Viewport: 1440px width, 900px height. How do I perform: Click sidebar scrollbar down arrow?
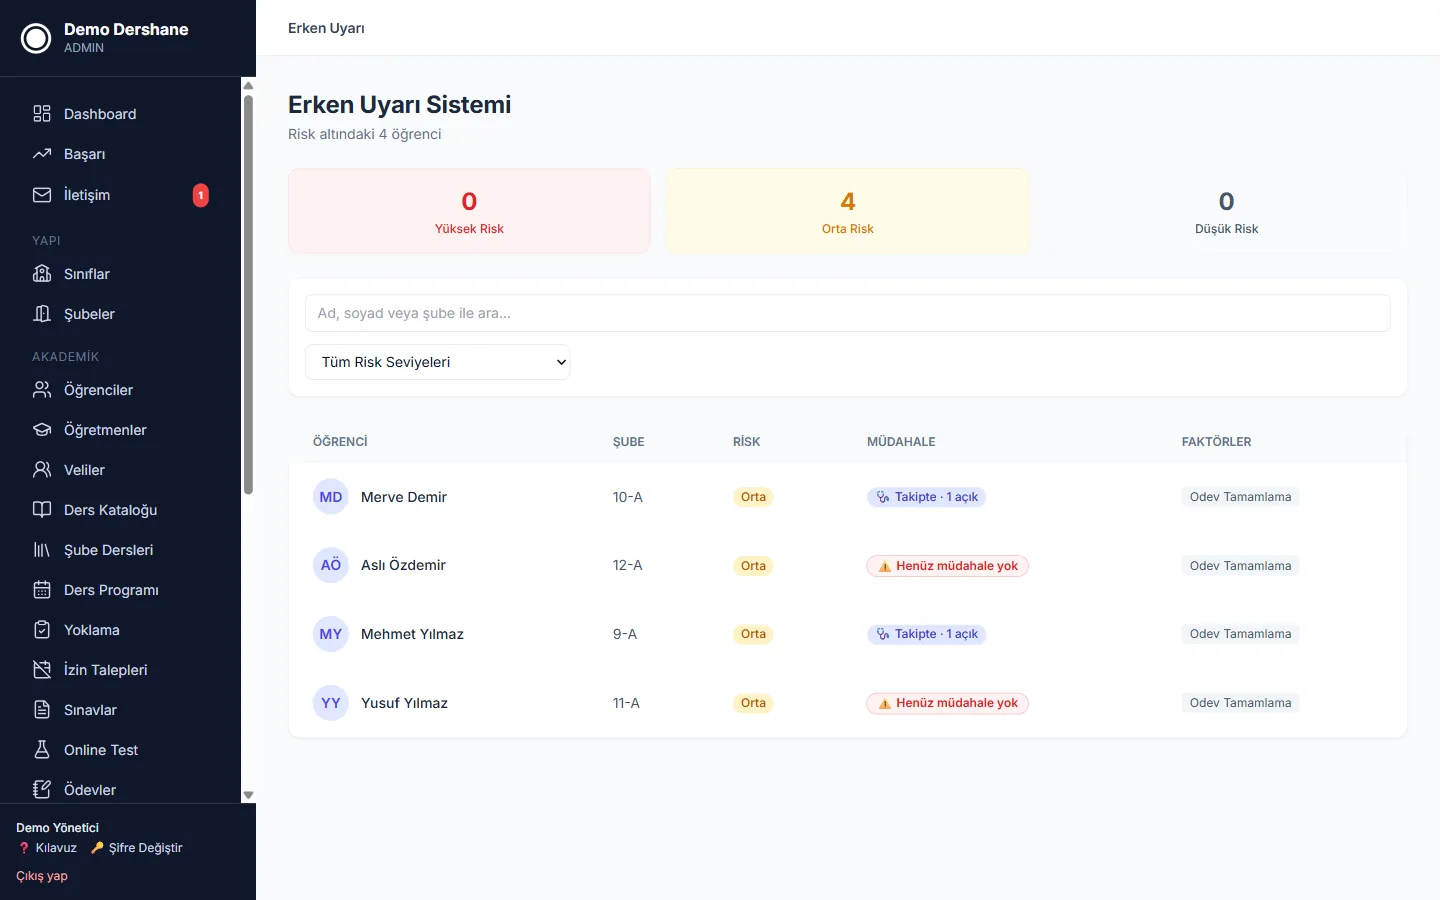(248, 796)
